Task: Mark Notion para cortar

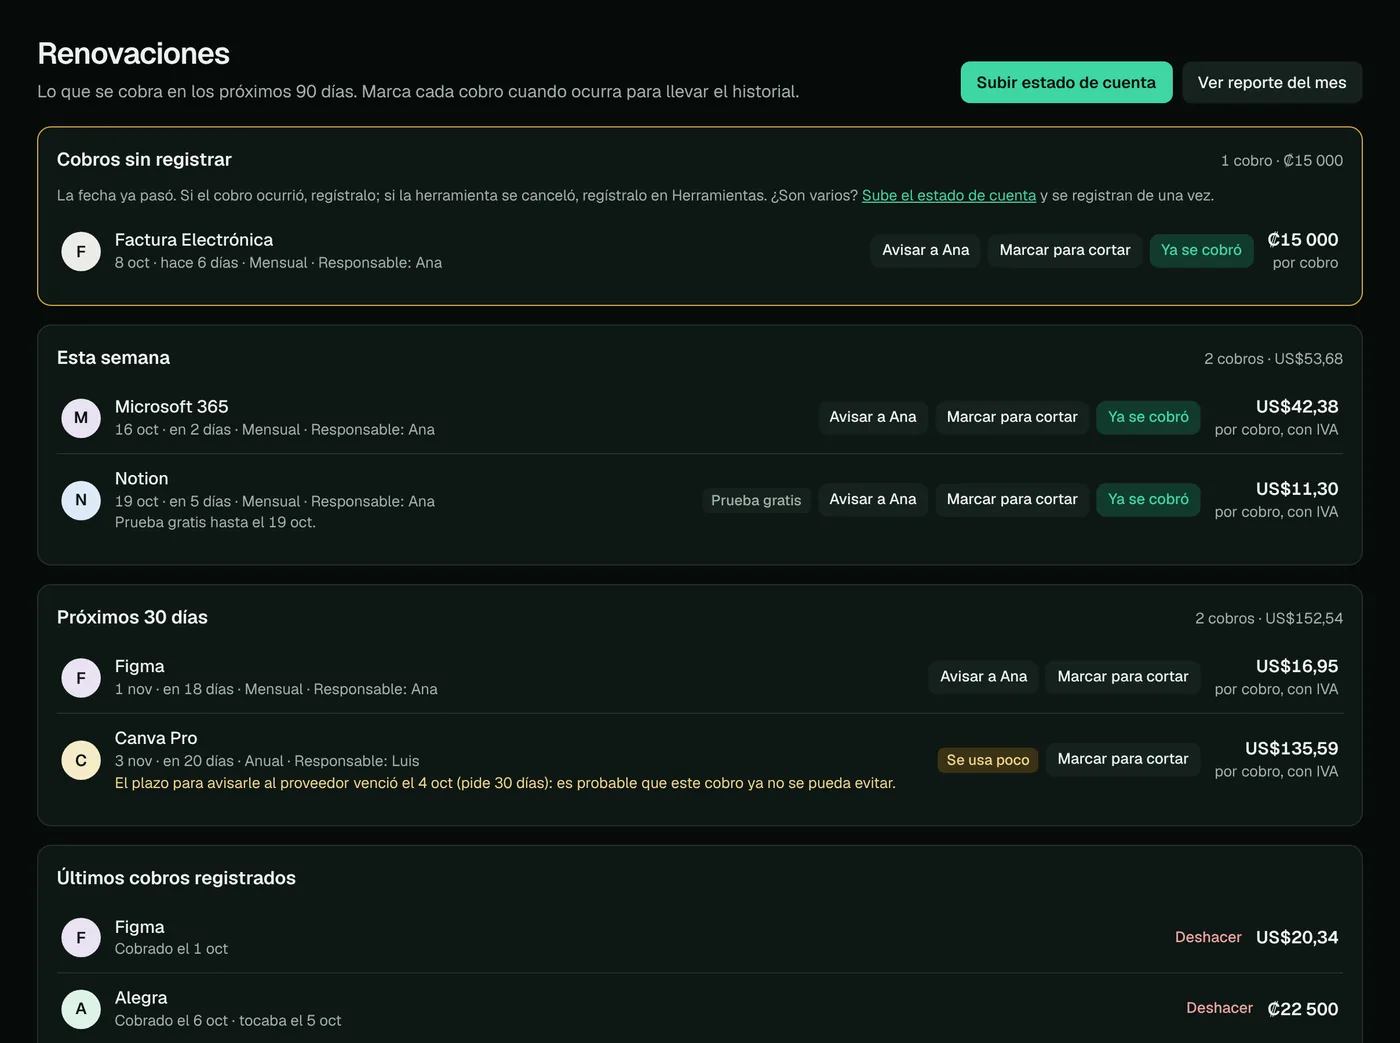Action: [x=1012, y=499]
